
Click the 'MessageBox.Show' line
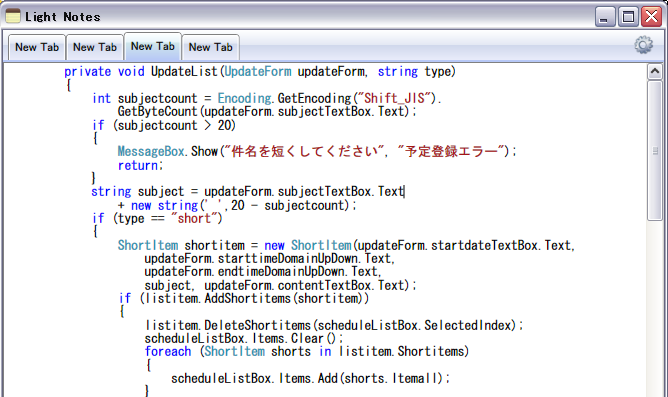(317, 151)
